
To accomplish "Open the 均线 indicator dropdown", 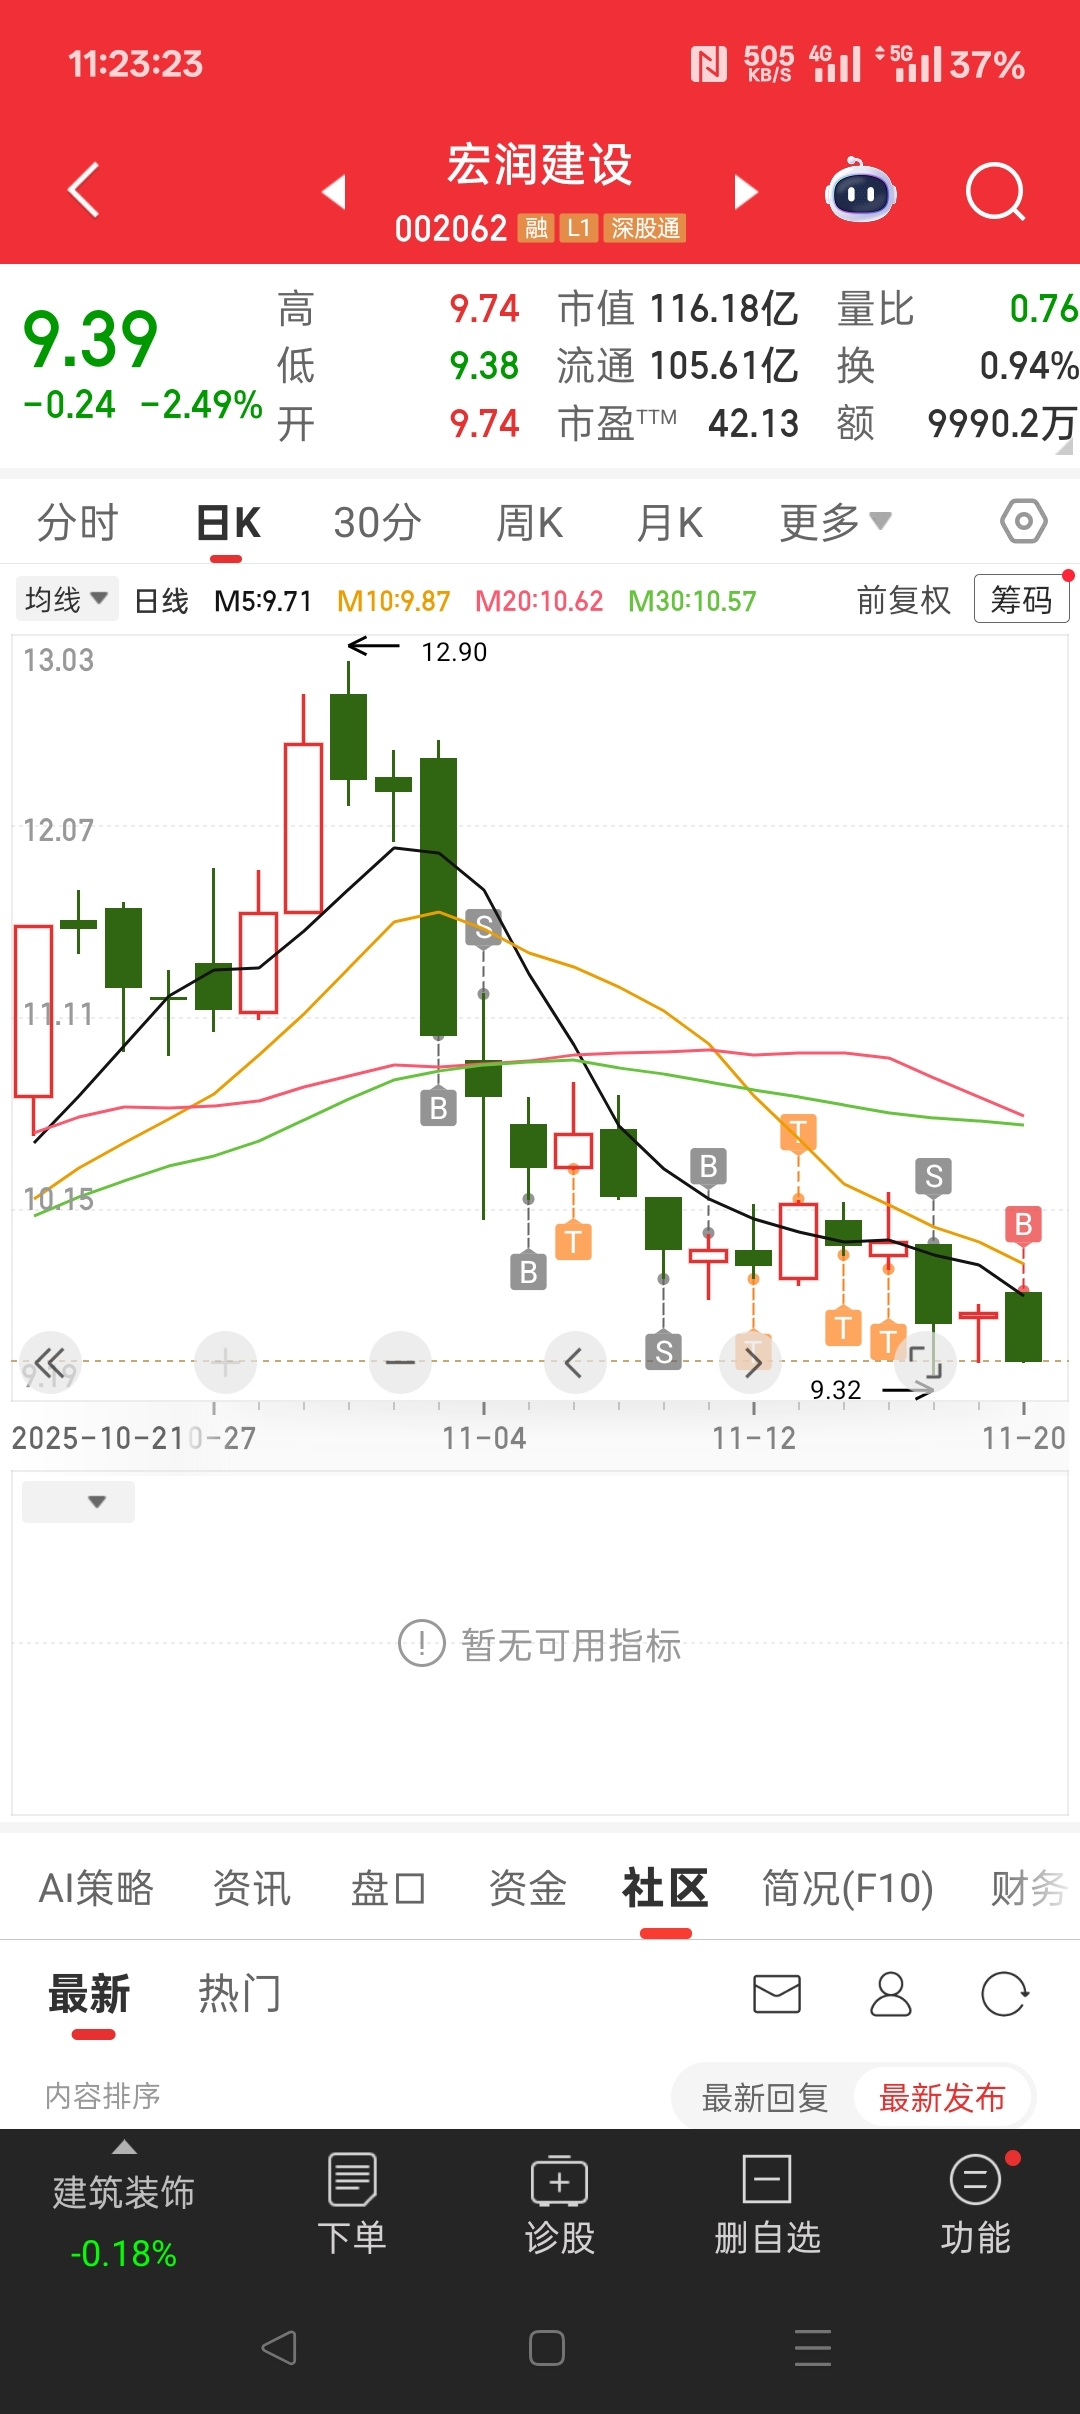I will [x=66, y=599].
